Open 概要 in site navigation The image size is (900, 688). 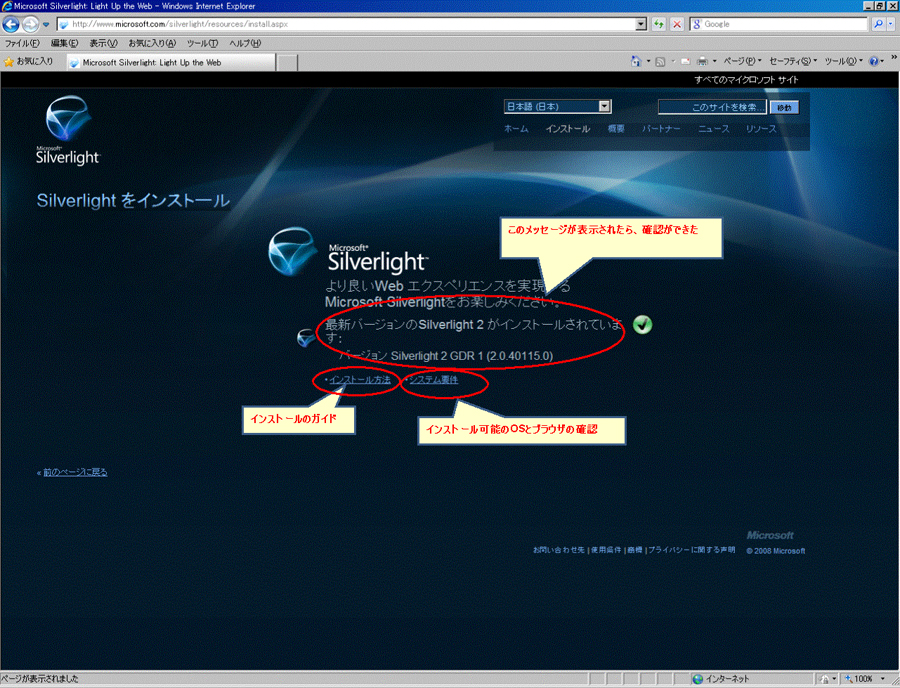(616, 129)
